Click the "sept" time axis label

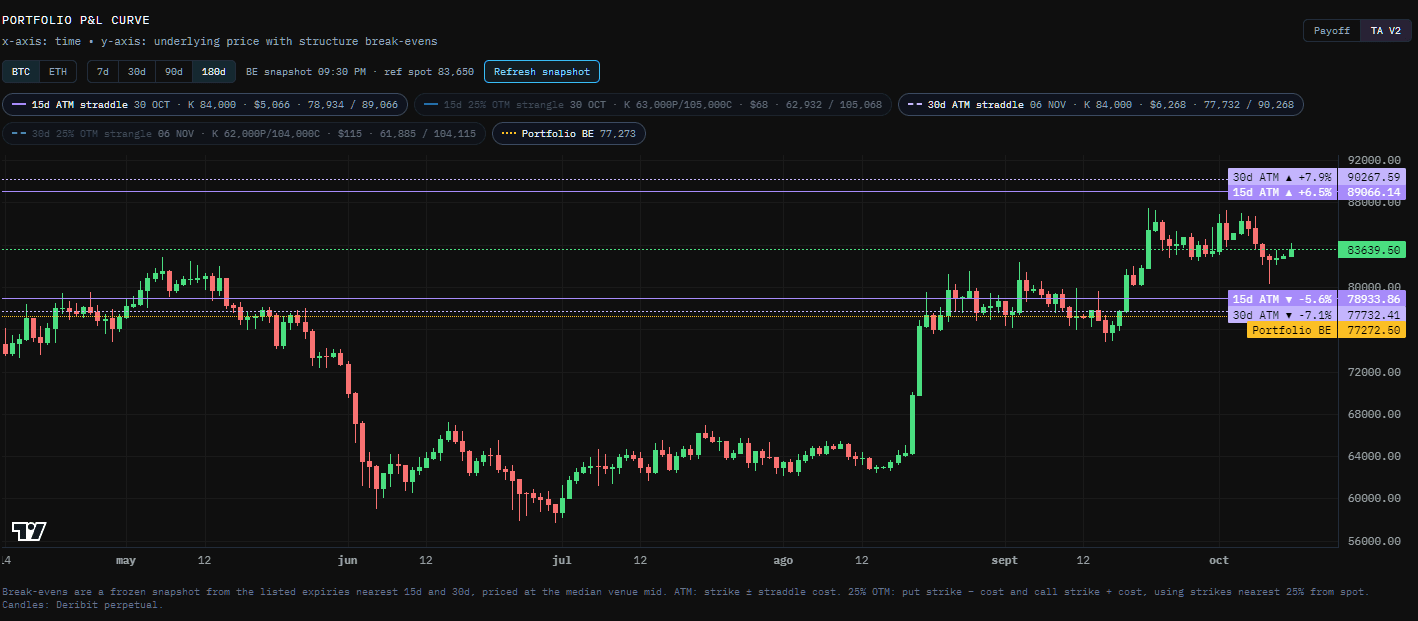point(1004,560)
